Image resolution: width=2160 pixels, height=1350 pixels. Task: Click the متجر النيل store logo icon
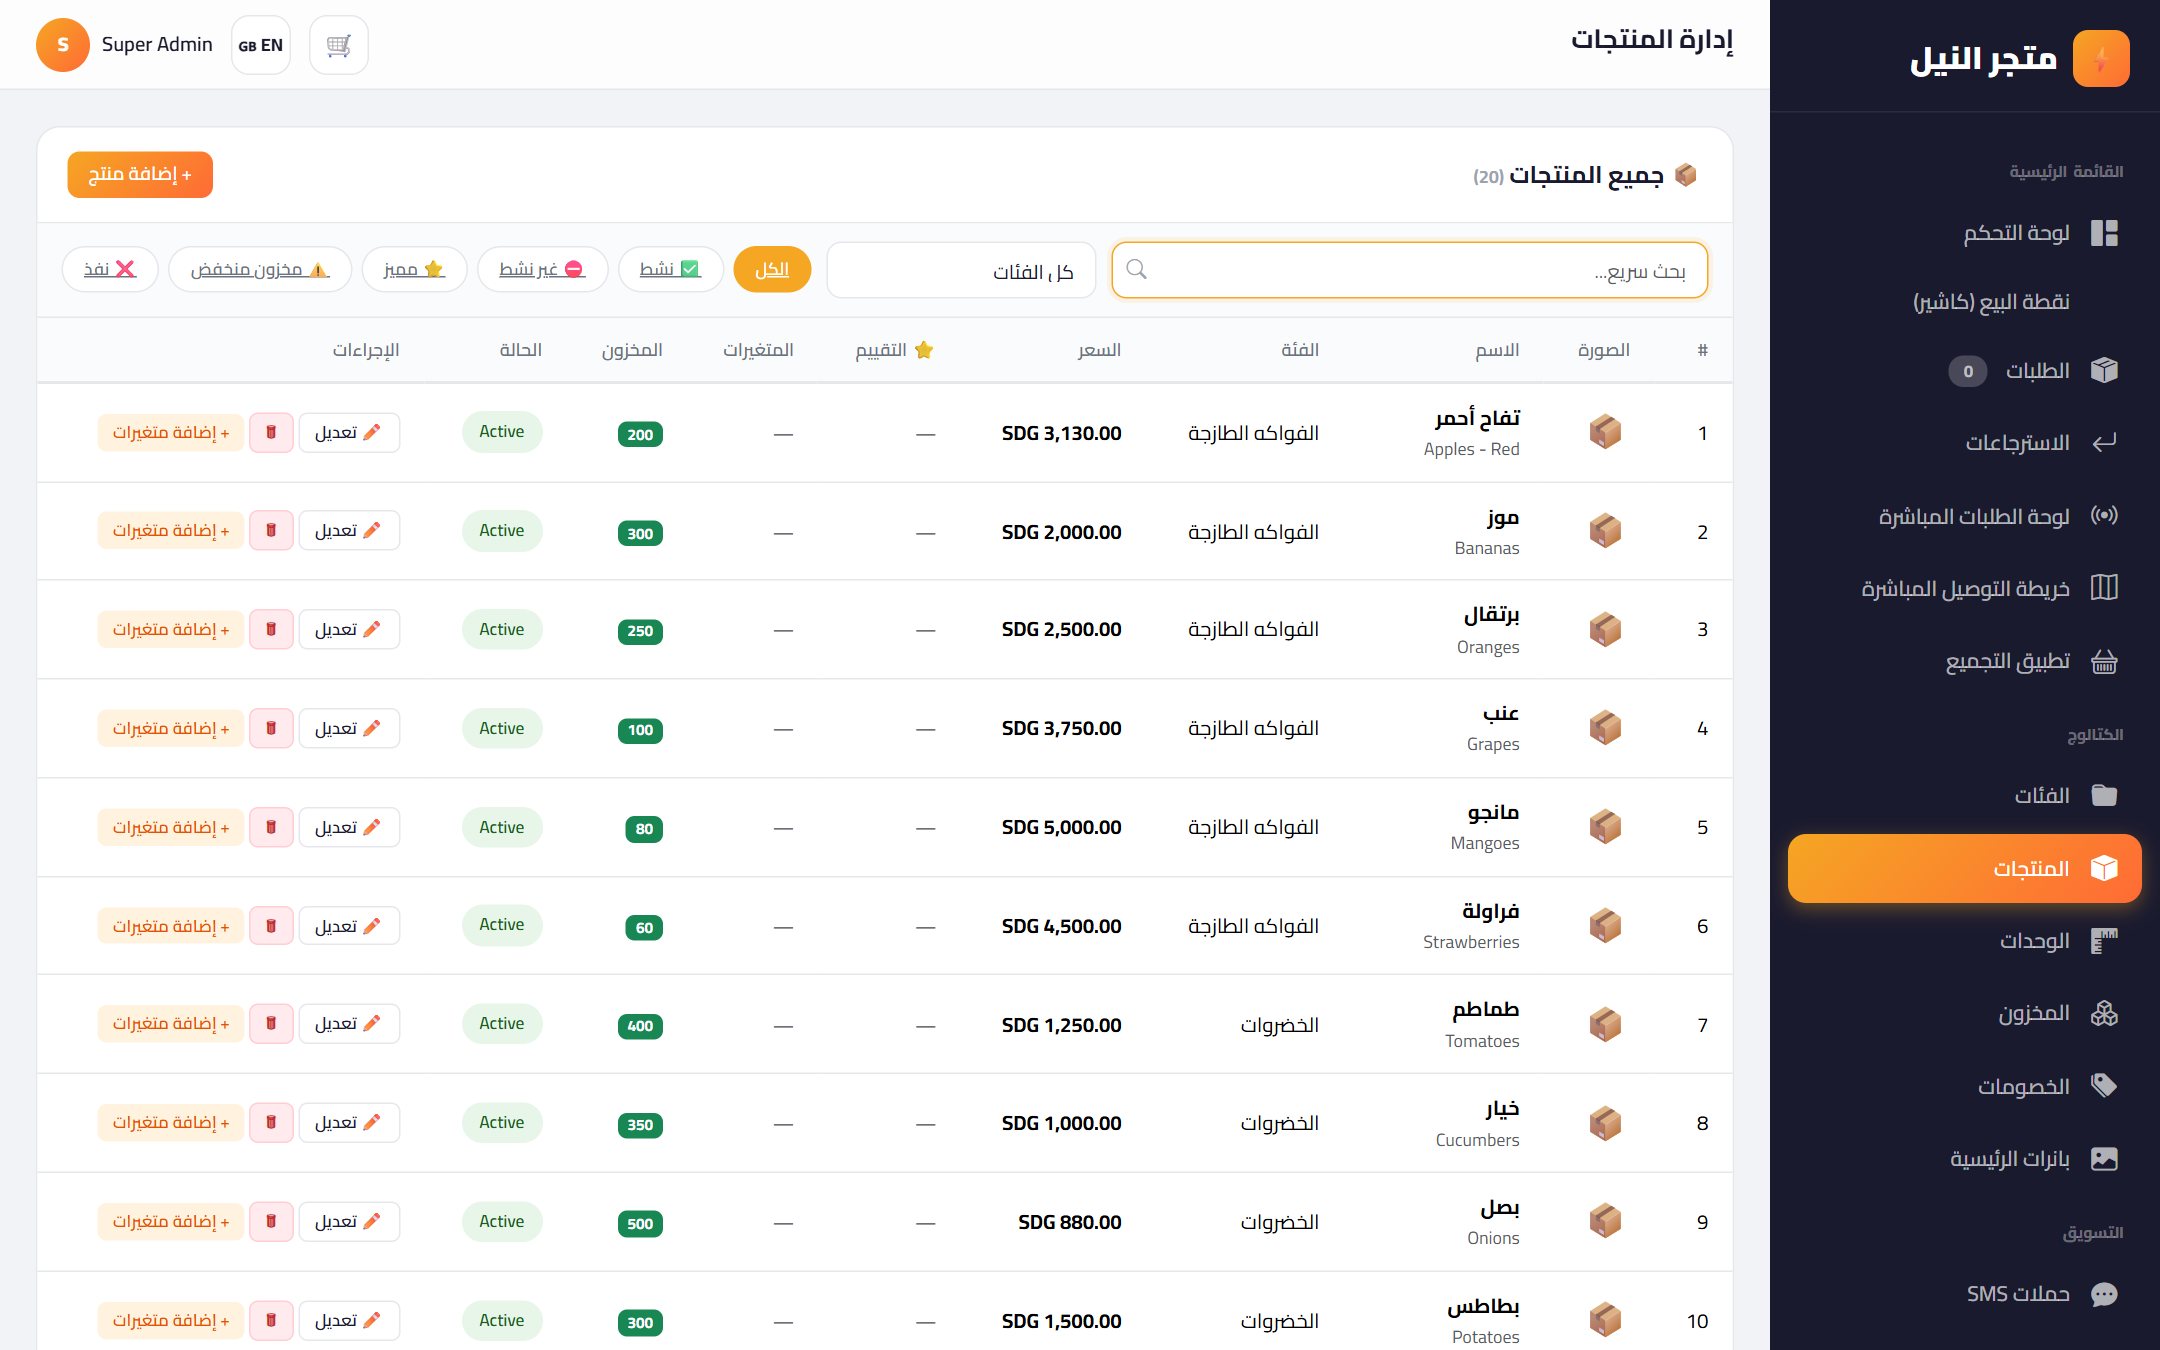pyautogui.click(x=2101, y=59)
